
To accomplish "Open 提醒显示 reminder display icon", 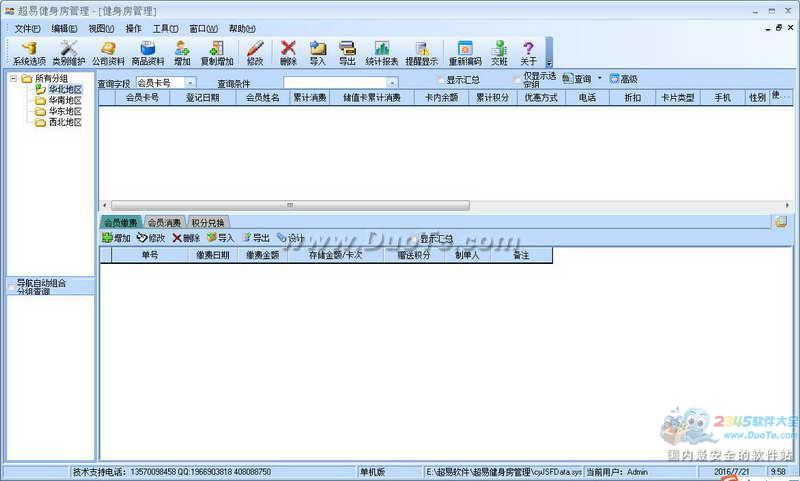I will click(421, 53).
